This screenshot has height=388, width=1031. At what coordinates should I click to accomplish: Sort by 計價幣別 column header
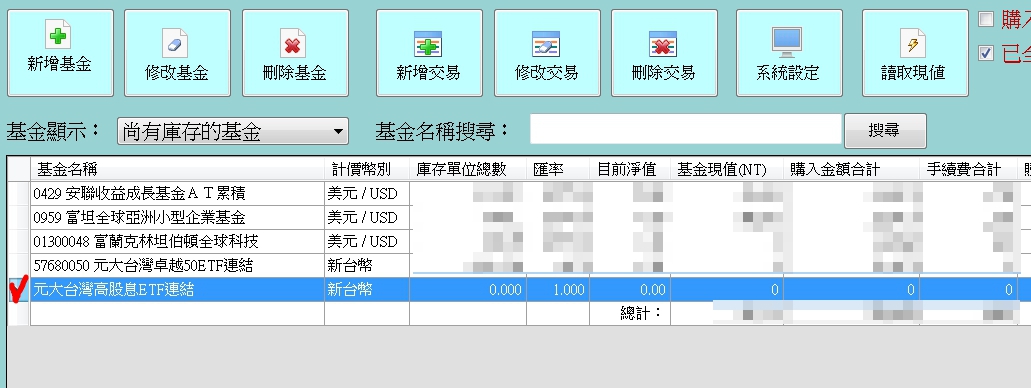(366, 169)
